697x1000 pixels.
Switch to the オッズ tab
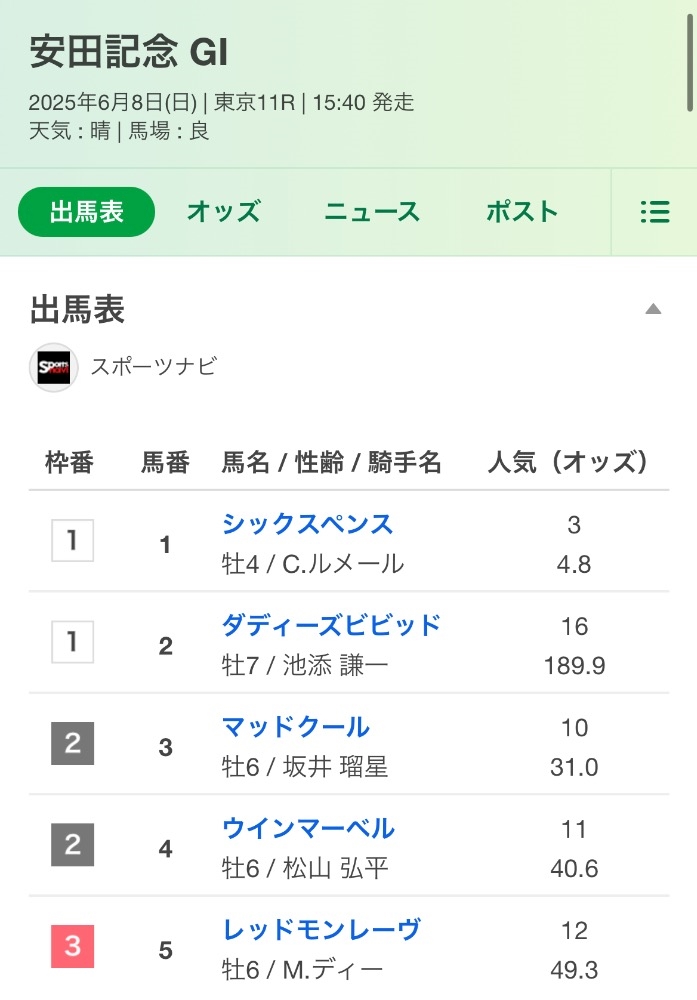(x=223, y=212)
